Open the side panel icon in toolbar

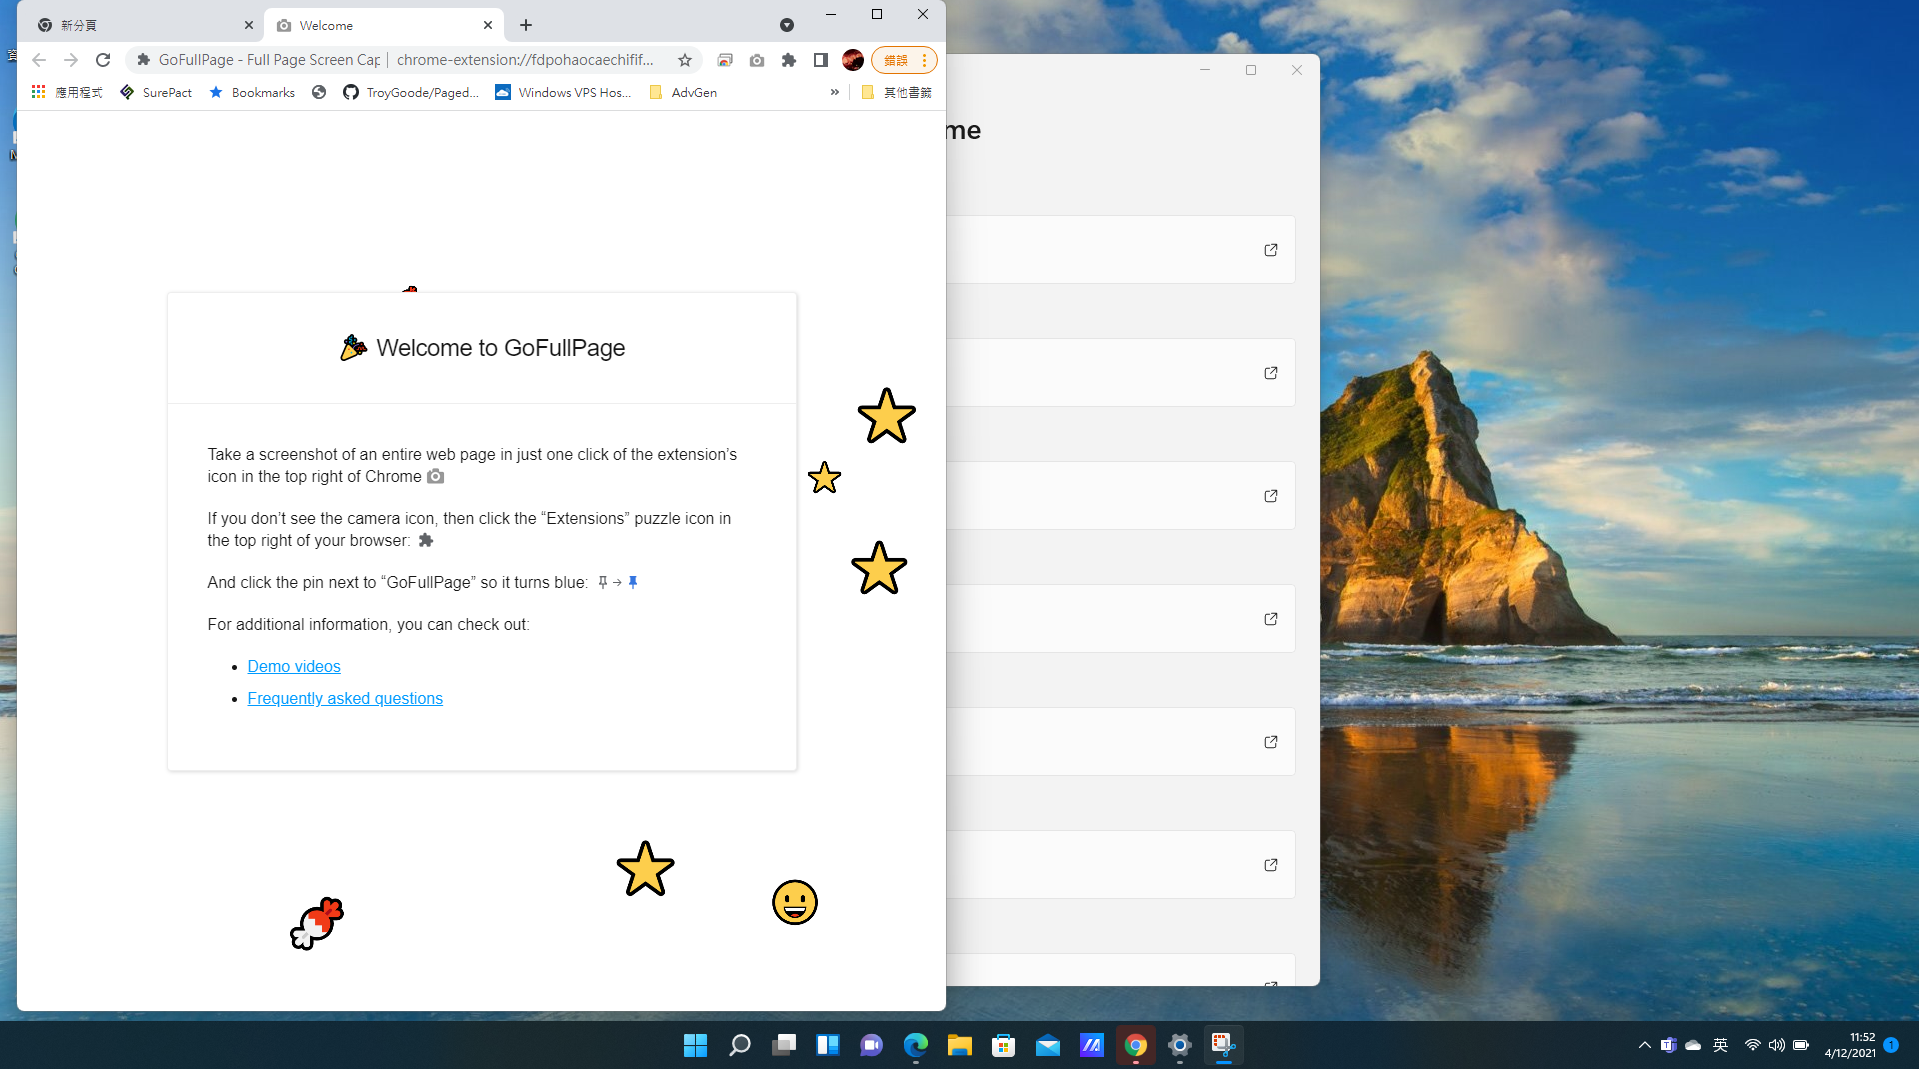(x=821, y=60)
